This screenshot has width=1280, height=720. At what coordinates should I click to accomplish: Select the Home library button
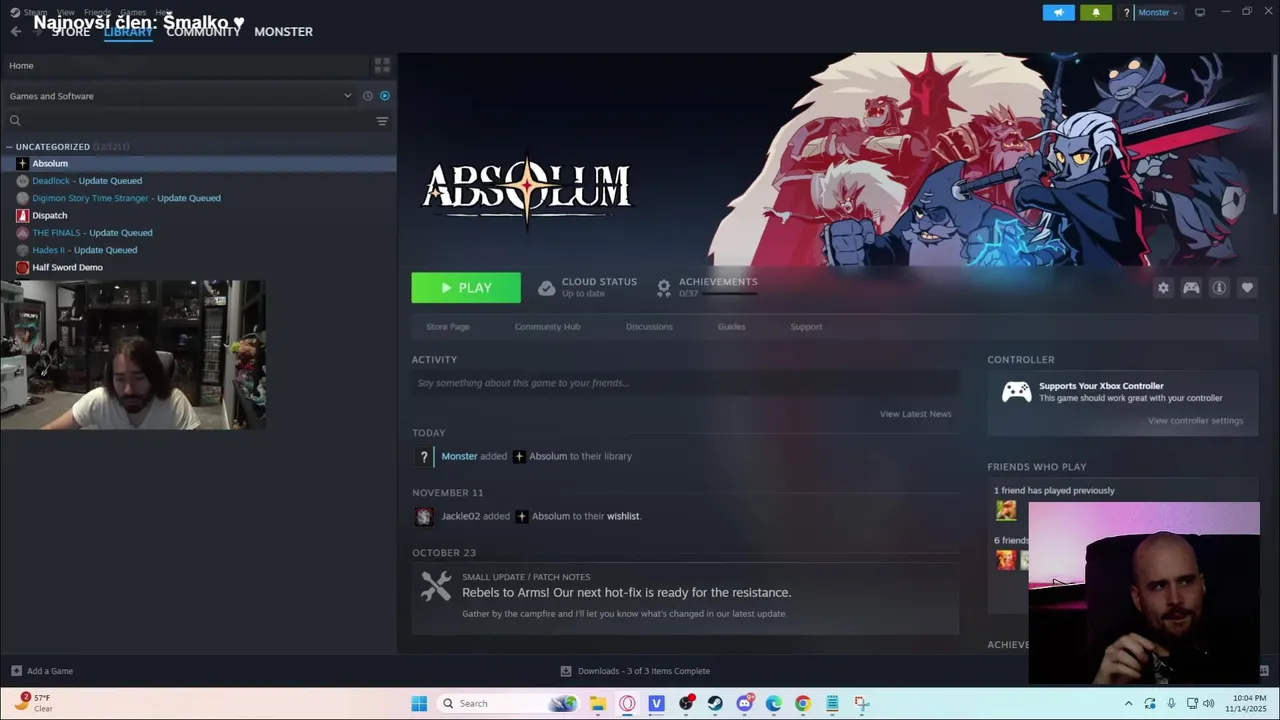point(185,65)
